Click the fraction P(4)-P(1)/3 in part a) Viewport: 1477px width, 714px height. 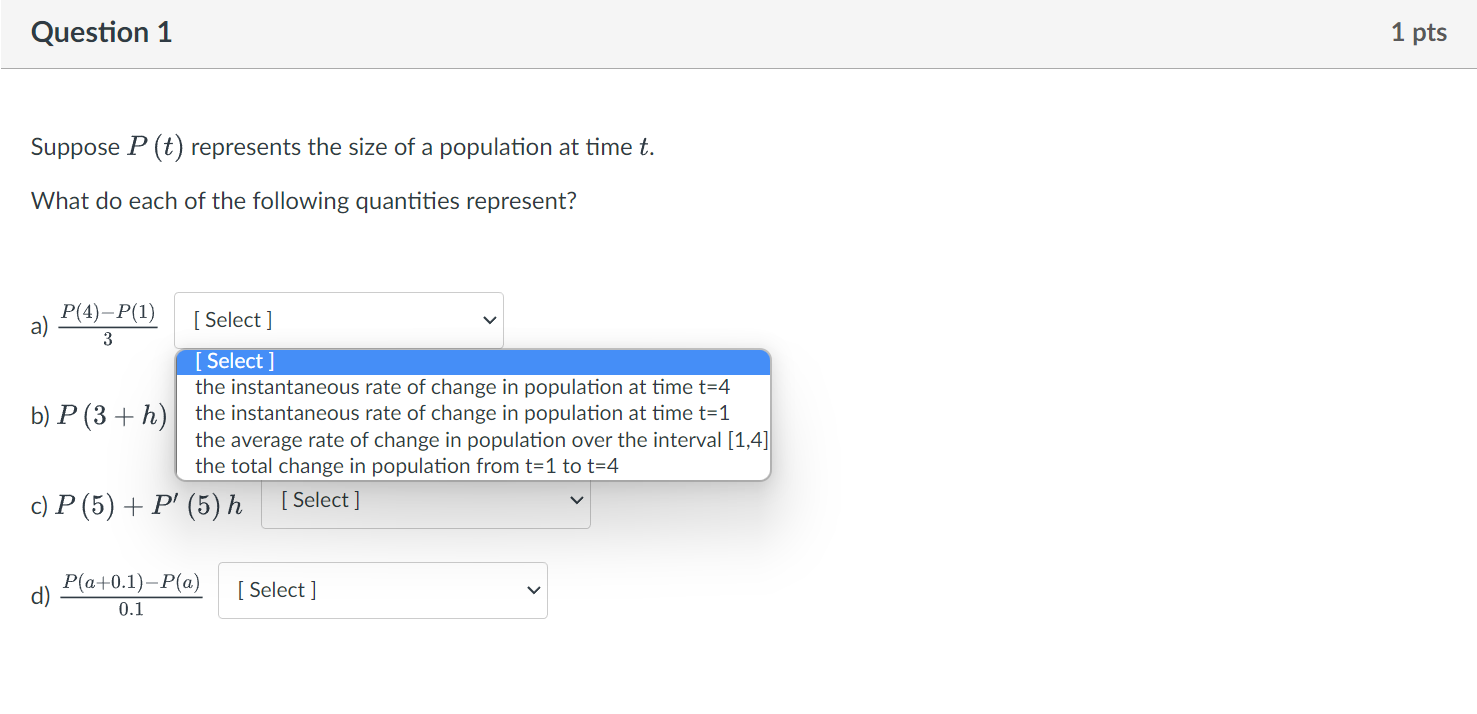[108, 320]
